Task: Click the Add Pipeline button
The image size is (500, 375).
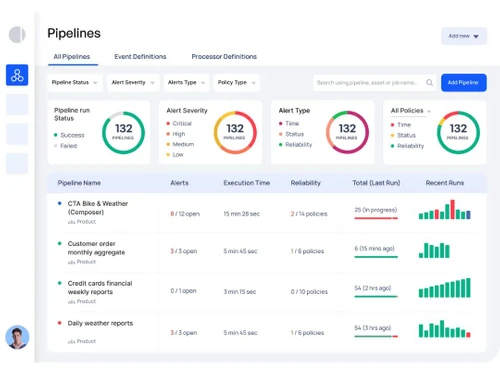Action: pos(464,82)
